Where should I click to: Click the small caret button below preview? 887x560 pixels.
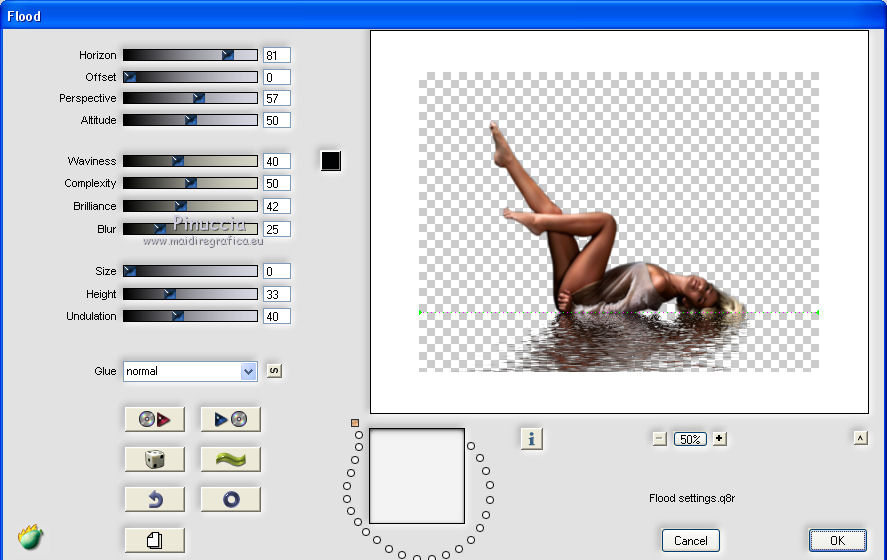860,438
